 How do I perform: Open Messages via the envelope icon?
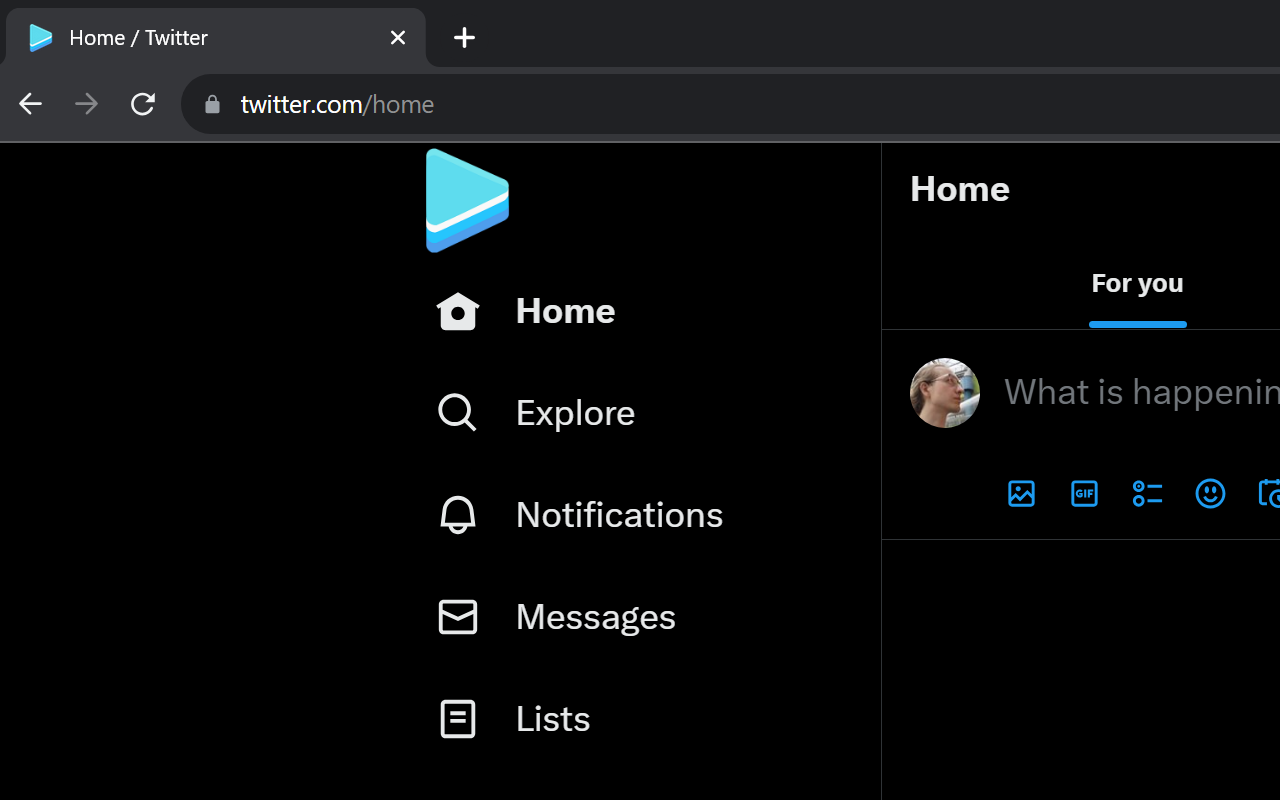457,617
